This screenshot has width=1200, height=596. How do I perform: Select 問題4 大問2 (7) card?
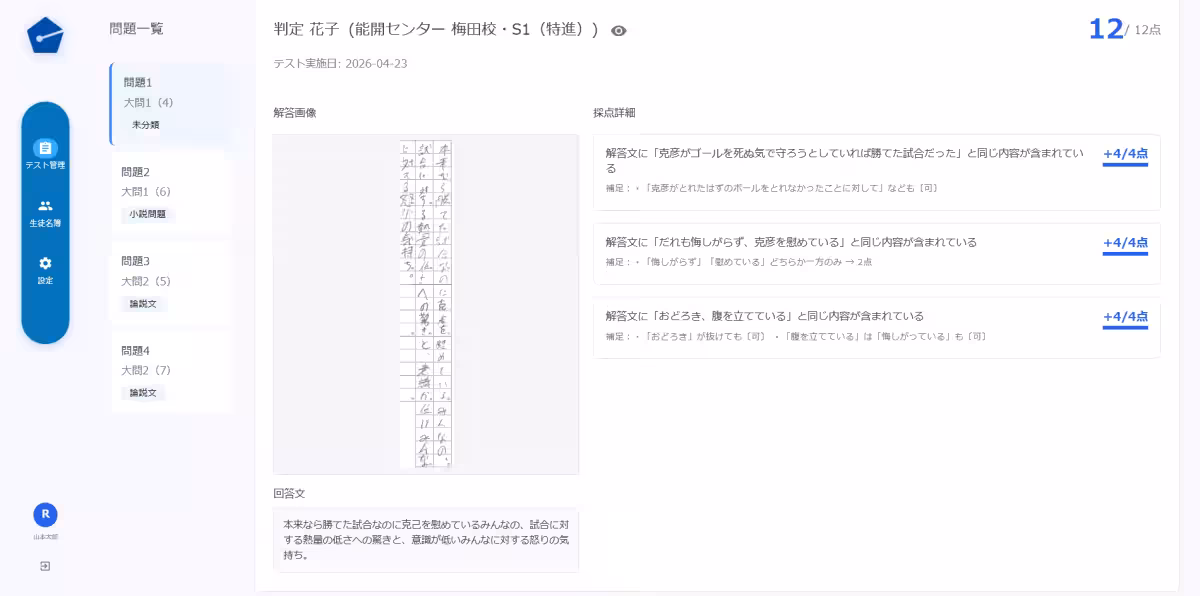click(x=170, y=372)
